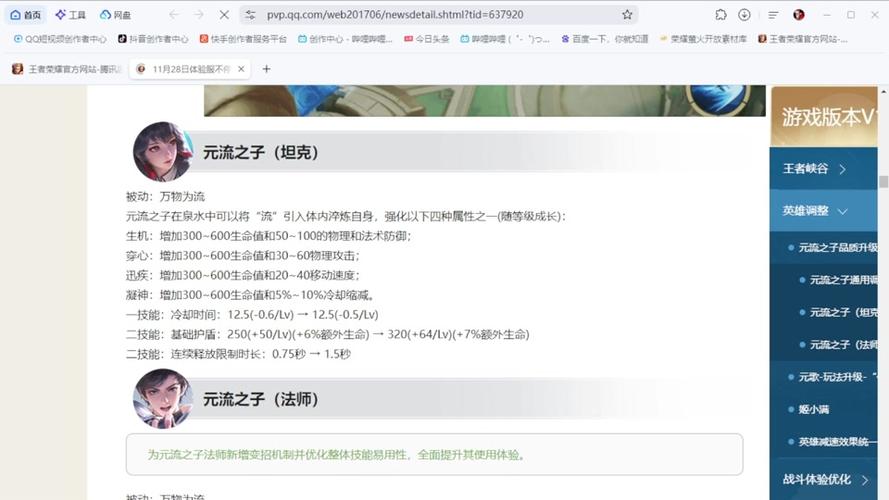Open the 工具 tools menu

70,15
